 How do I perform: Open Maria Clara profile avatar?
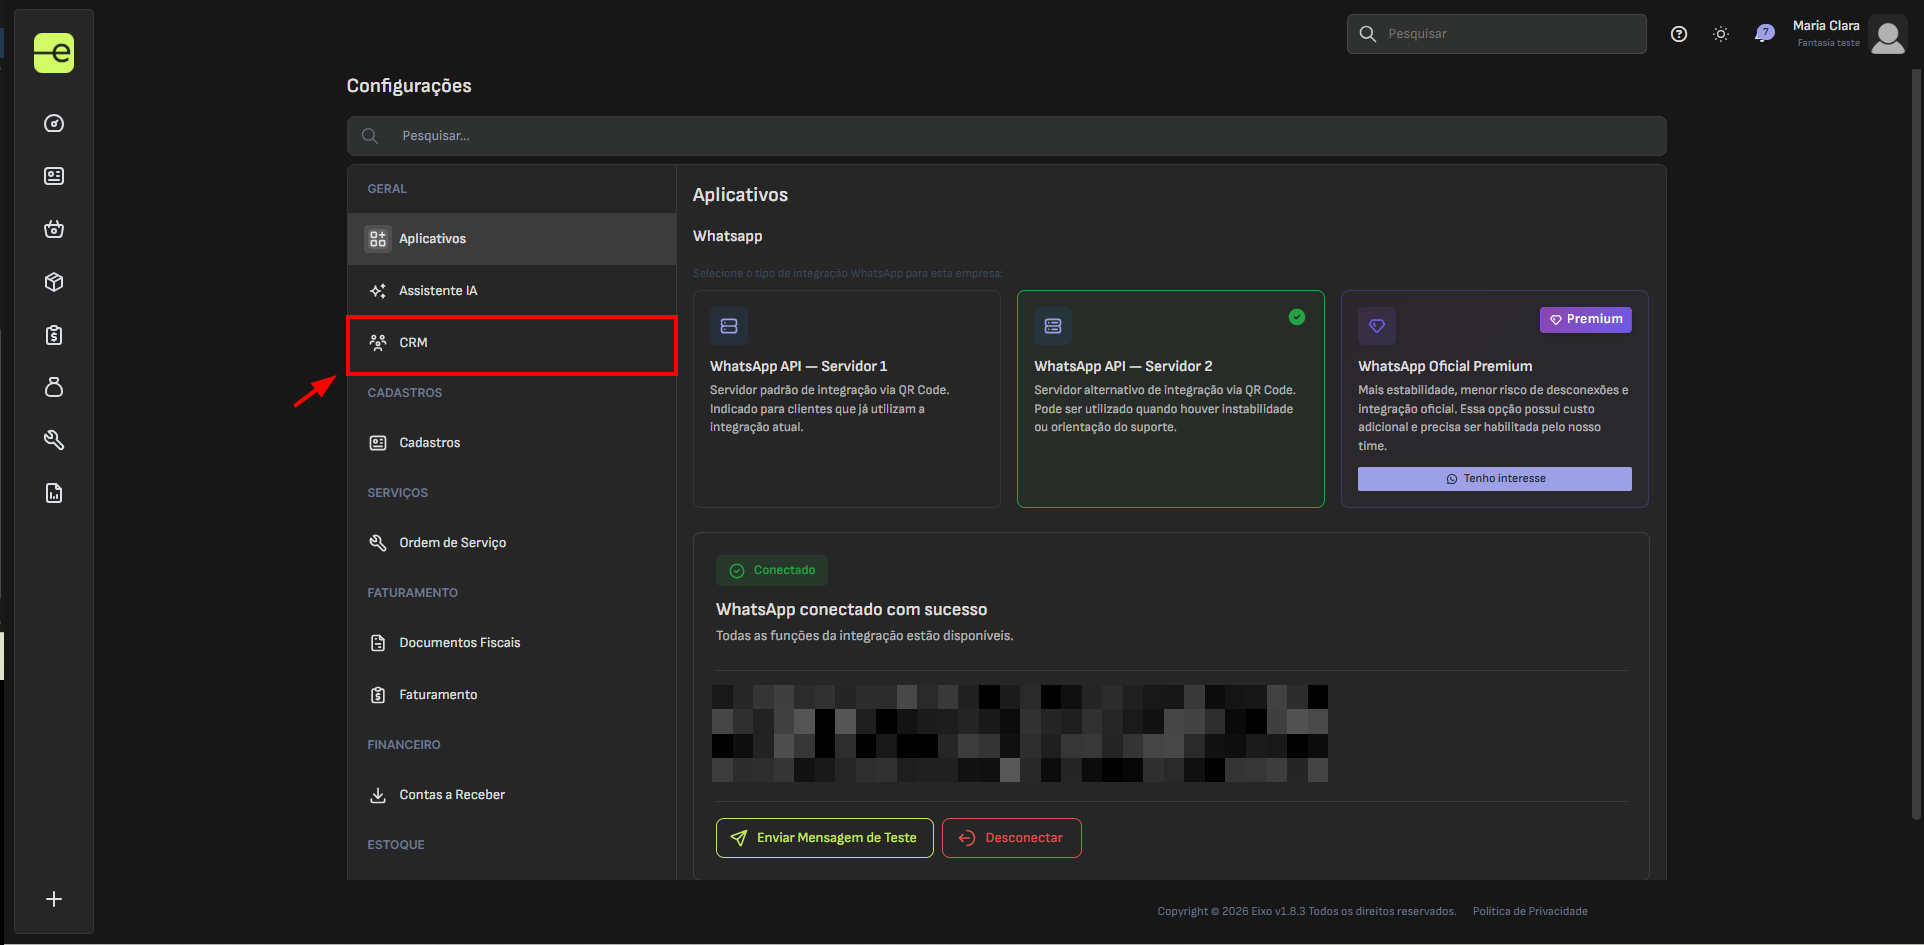point(1888,36)
